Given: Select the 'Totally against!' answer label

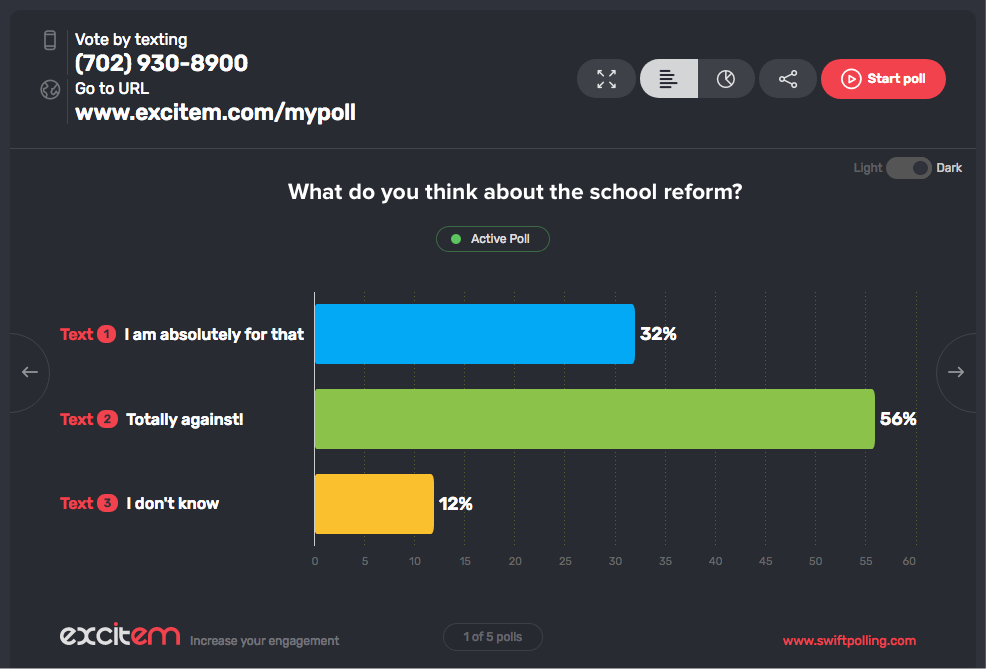Looking at the screenshot, I should tap(185, 419).
